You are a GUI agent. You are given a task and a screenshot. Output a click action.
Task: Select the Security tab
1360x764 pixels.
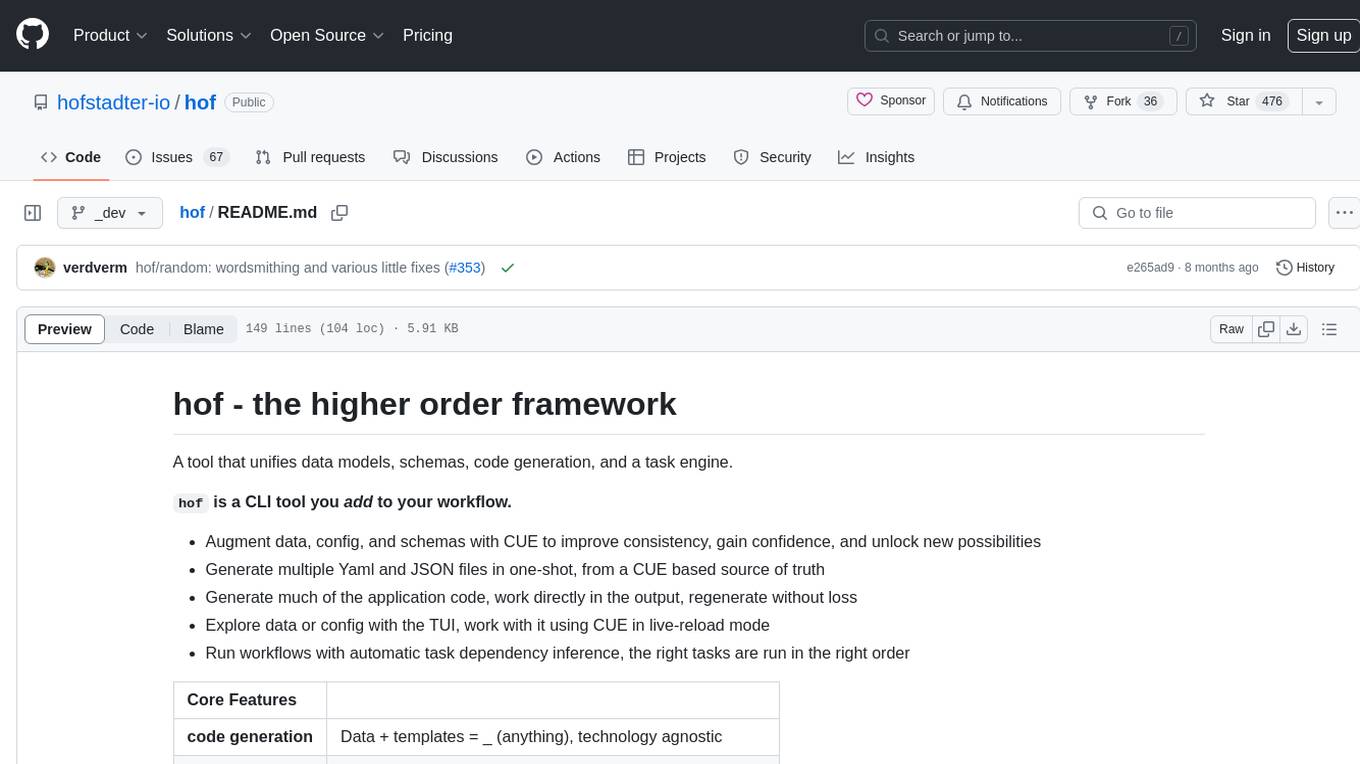[772, 157]
